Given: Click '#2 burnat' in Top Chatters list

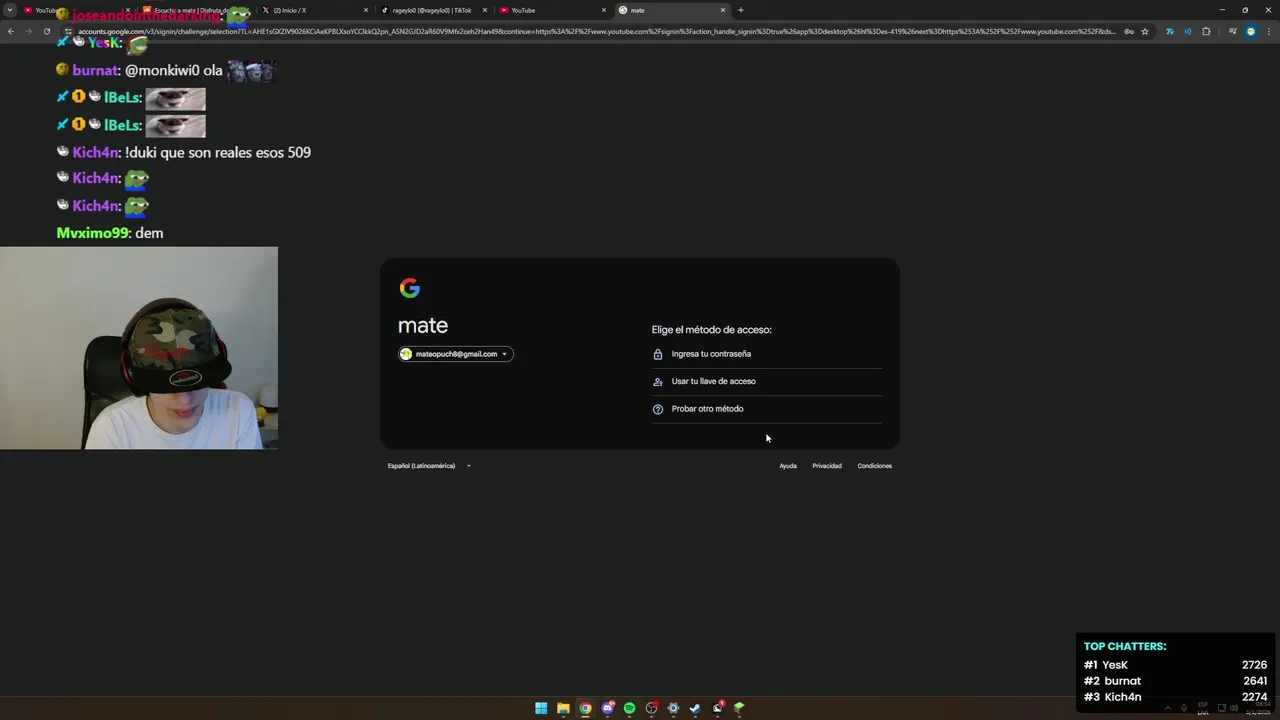Looking at the screenshot, I should click(x=1112, y=681).
